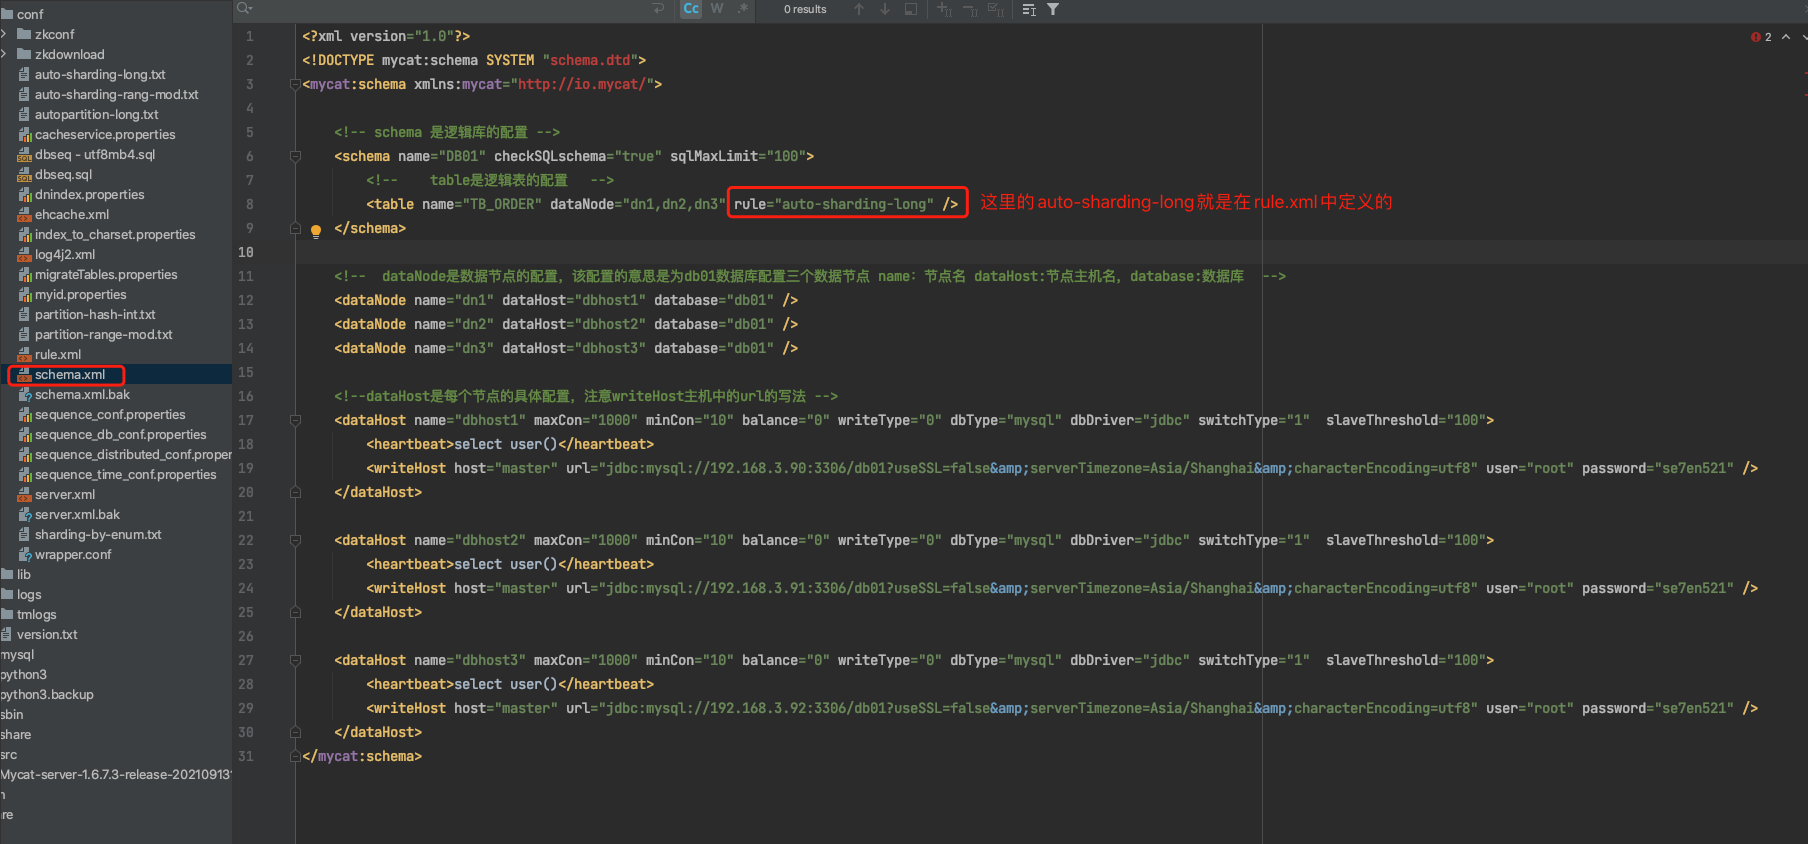Open rule.xml in the file tree
Viewport: 1808px width, 844px height.
click(57, 354)
